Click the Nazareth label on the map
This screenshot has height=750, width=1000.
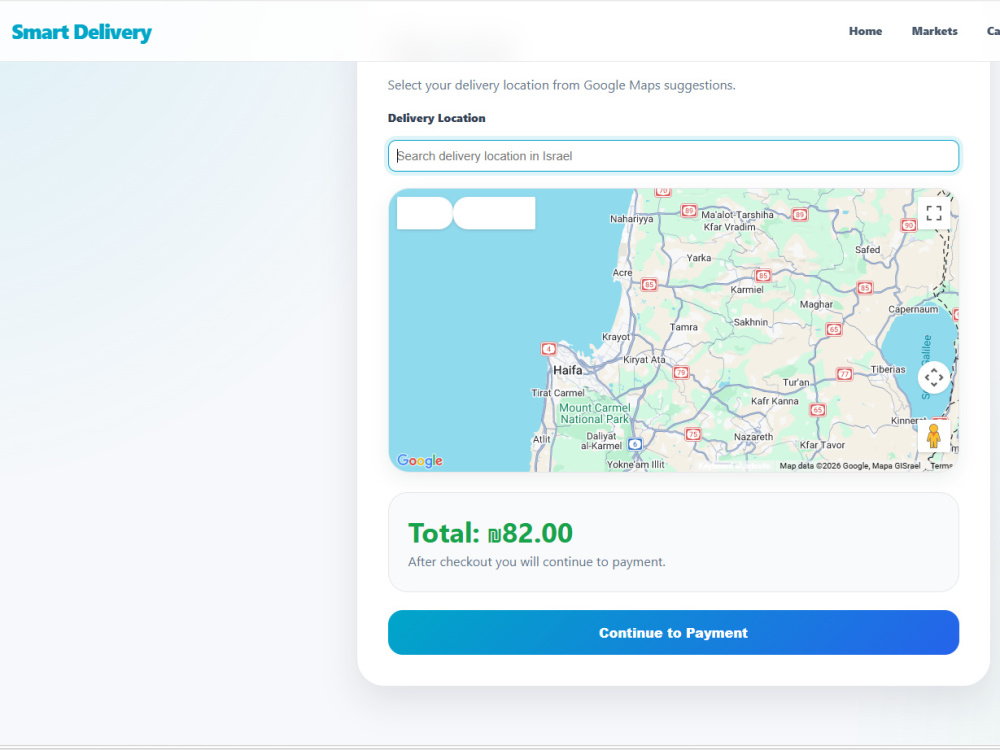coord(753,437)
